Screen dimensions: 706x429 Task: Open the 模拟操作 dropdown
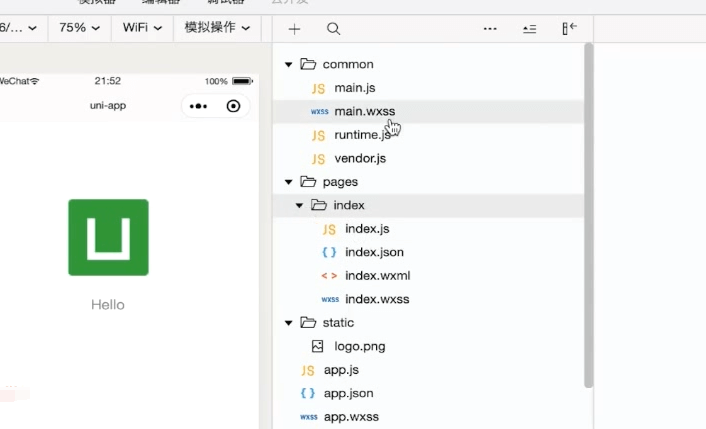tap(217, 28)
